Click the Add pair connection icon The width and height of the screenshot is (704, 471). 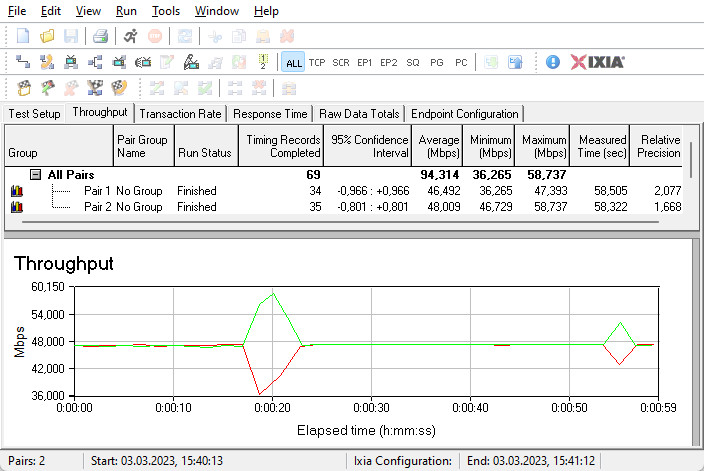[x=23, y=62]
